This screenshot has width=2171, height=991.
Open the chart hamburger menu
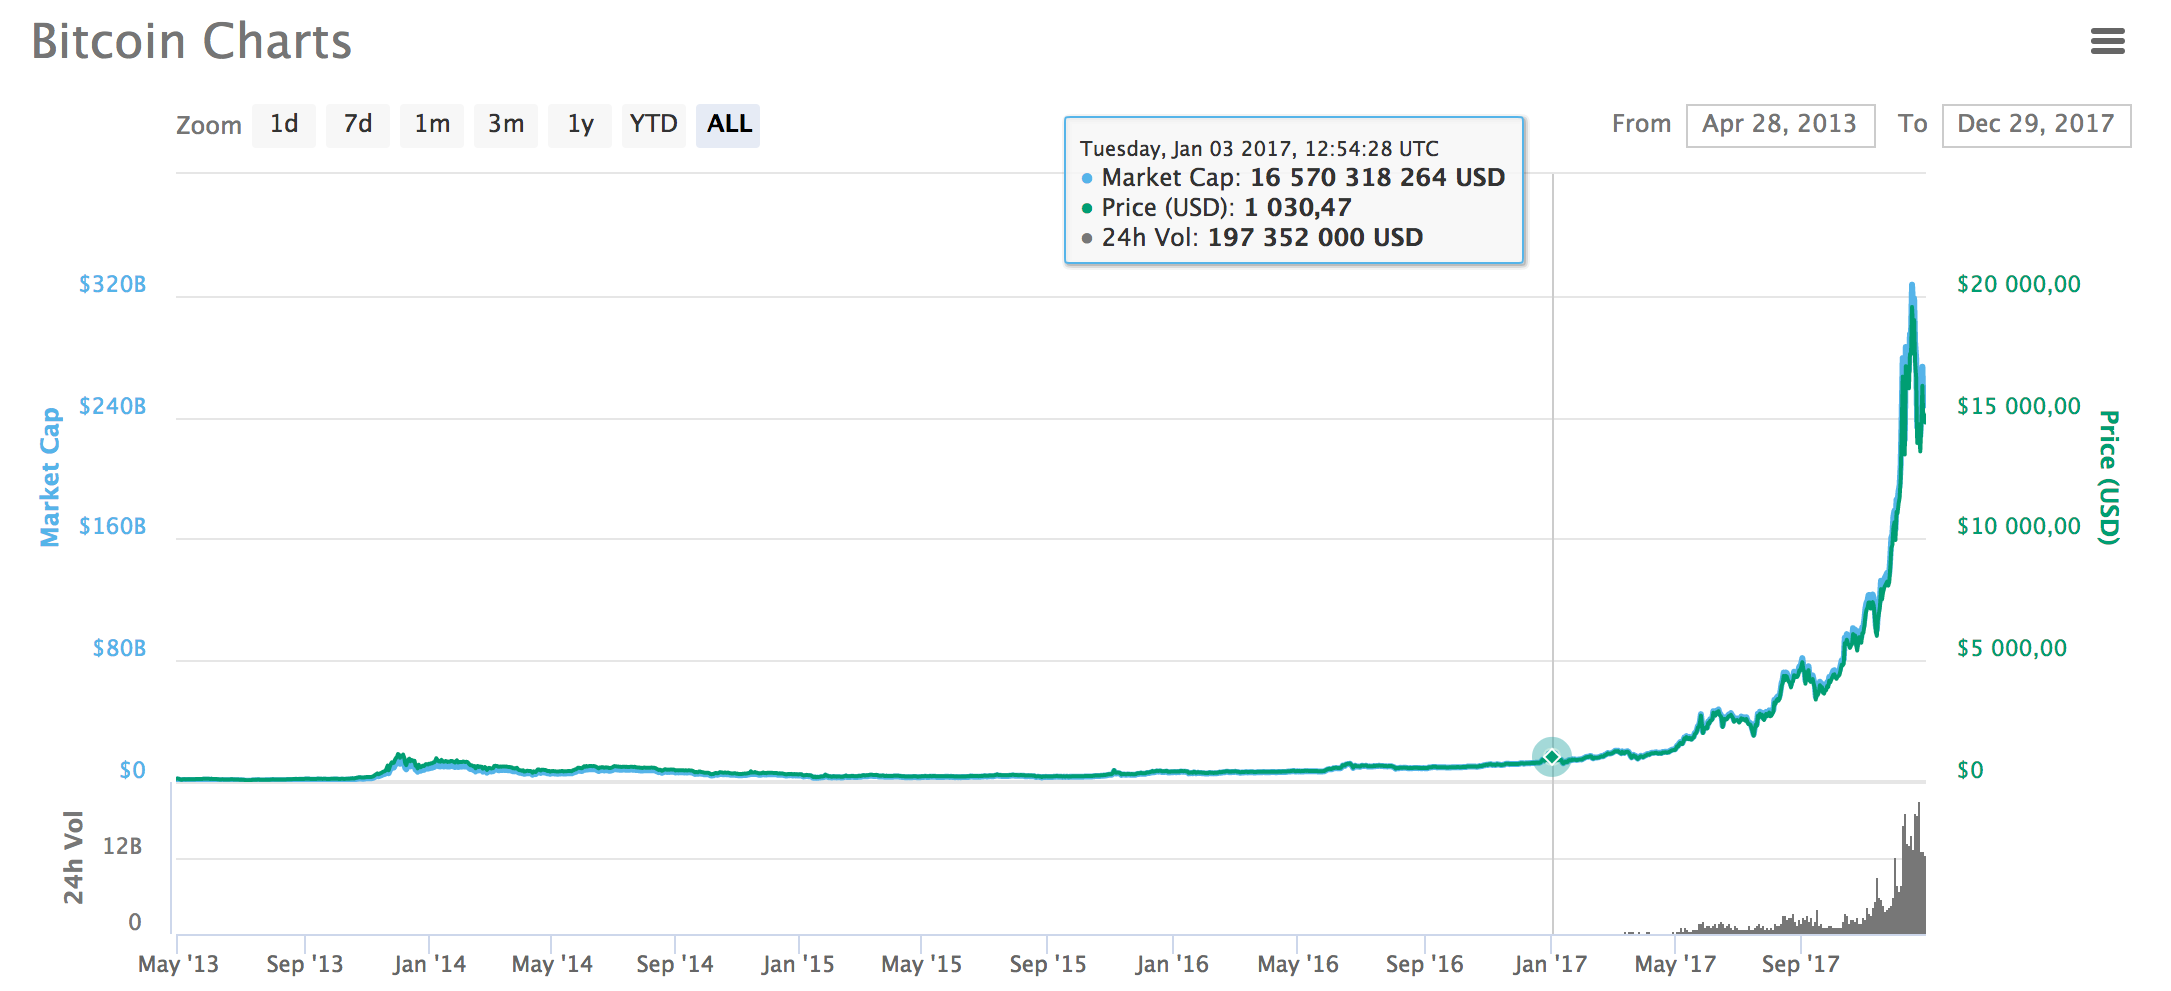click(x=2107, y=41)
